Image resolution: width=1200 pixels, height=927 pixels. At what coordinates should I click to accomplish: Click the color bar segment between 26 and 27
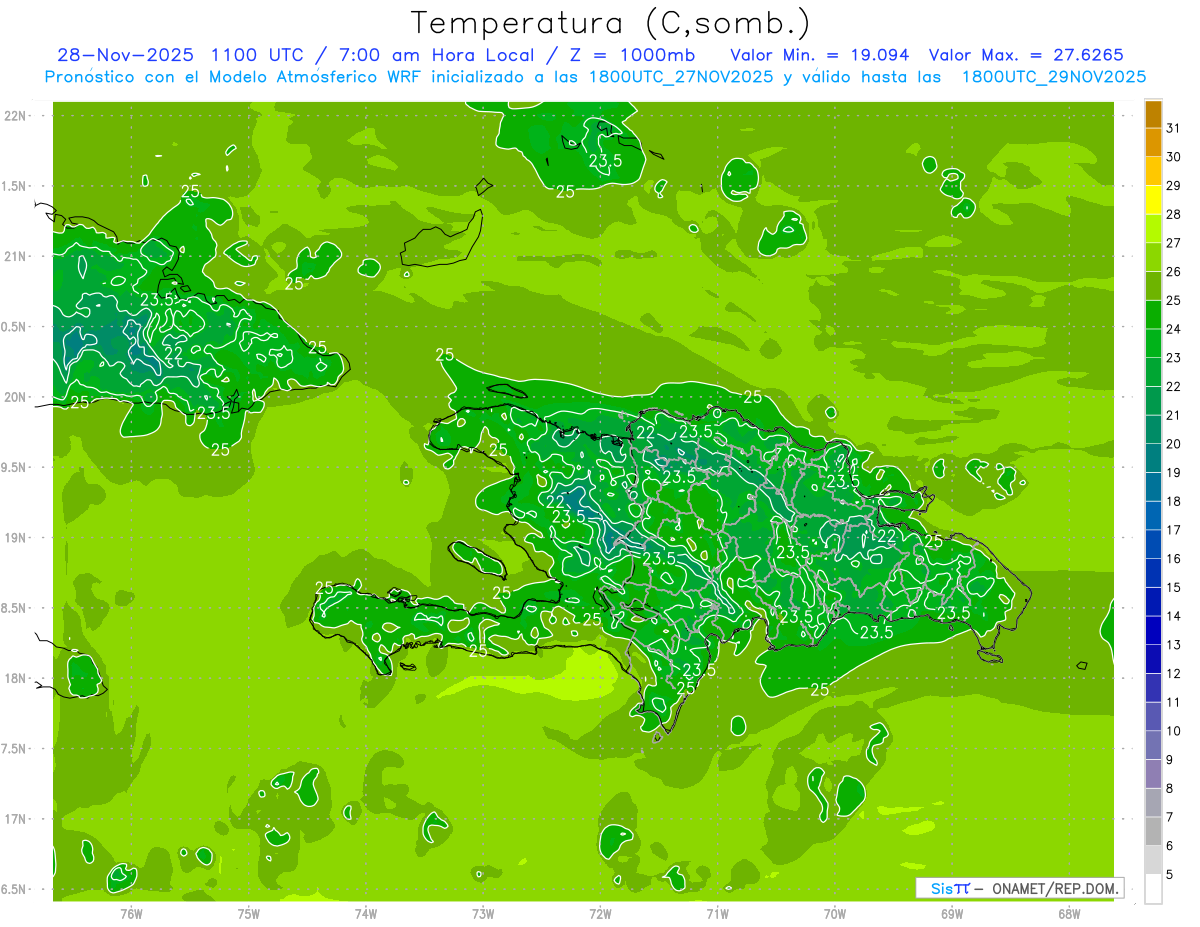(1153, 258)
